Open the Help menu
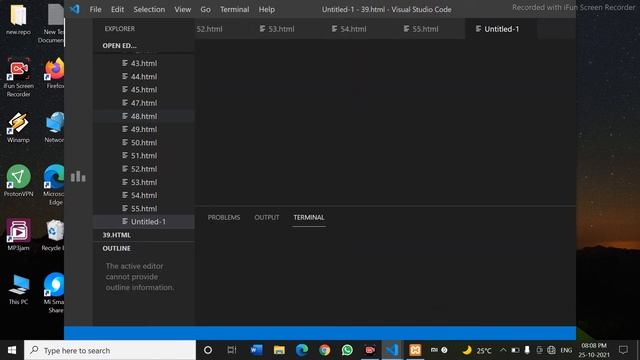This screenshot has width=640, height=360. point(267,9)
